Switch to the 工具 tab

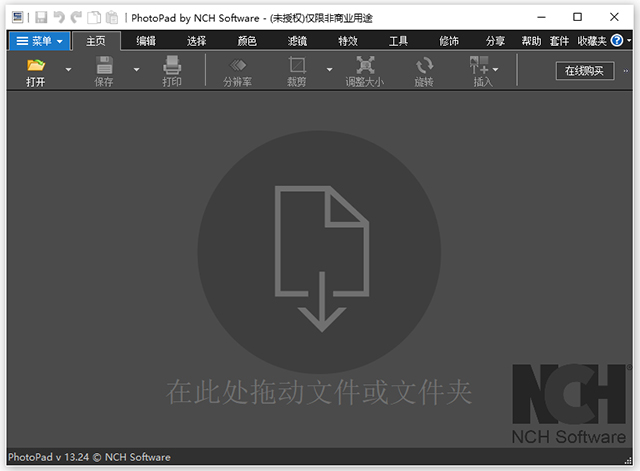(398, 41)
